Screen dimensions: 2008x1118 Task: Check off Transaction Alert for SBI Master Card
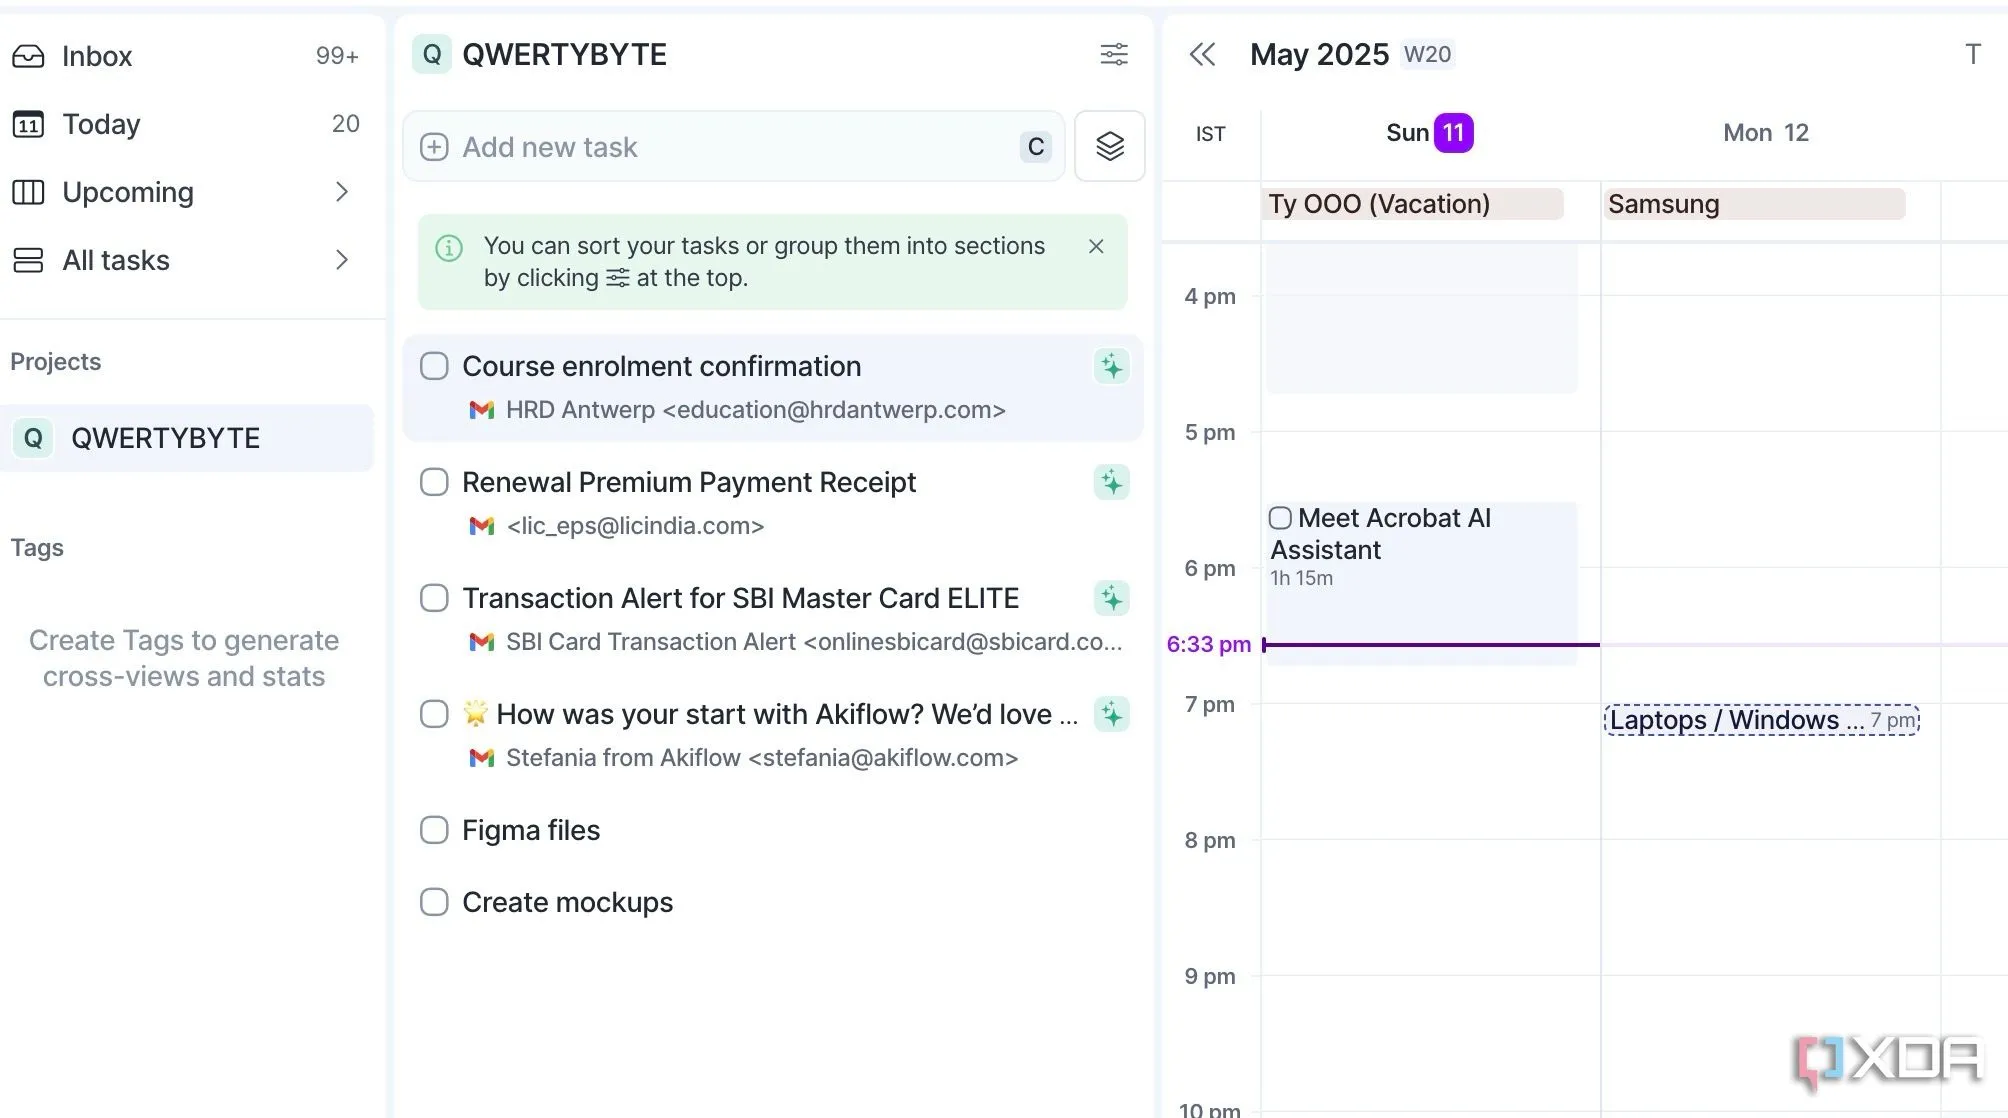click(x=434, y=598)
